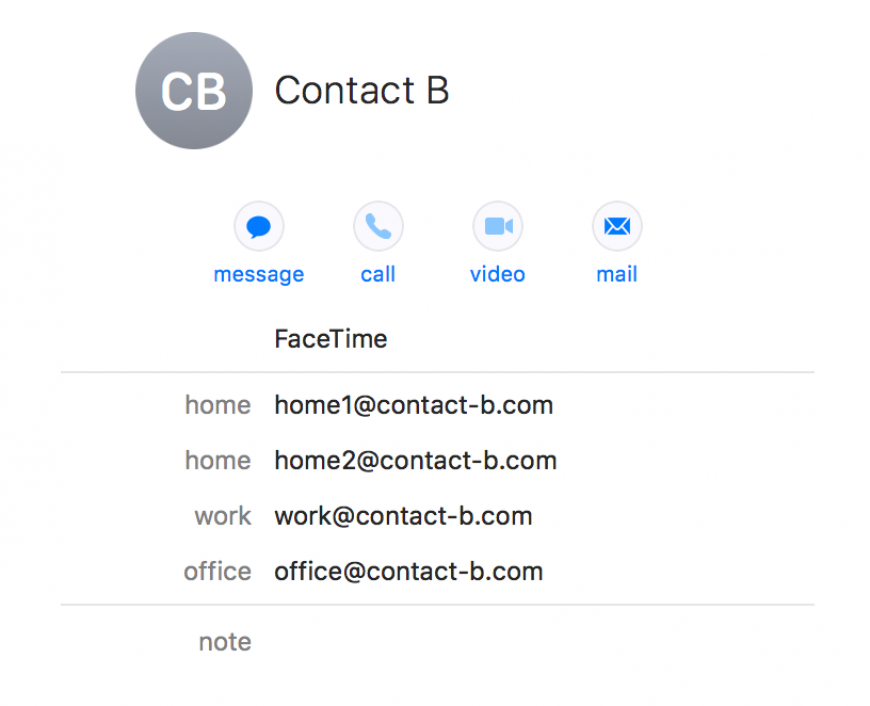This screenshot has height=706, width=870.
Task: Select the Contact B name heading
Action: [362, 90]
